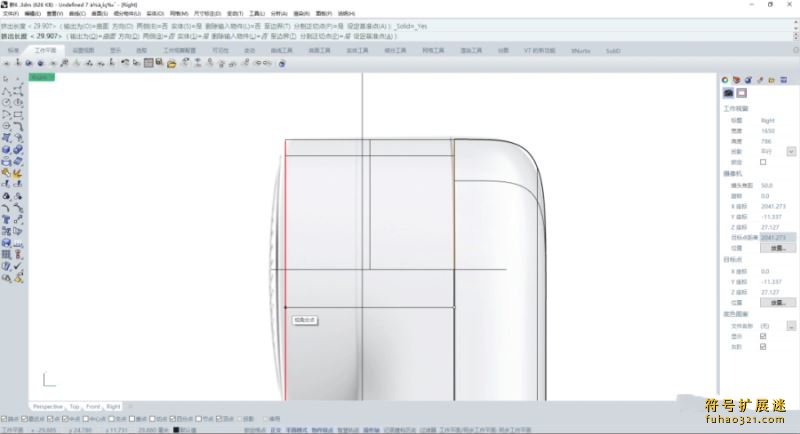
Task: Open the 文件(F) menu
Action: (x=11, y=14)
